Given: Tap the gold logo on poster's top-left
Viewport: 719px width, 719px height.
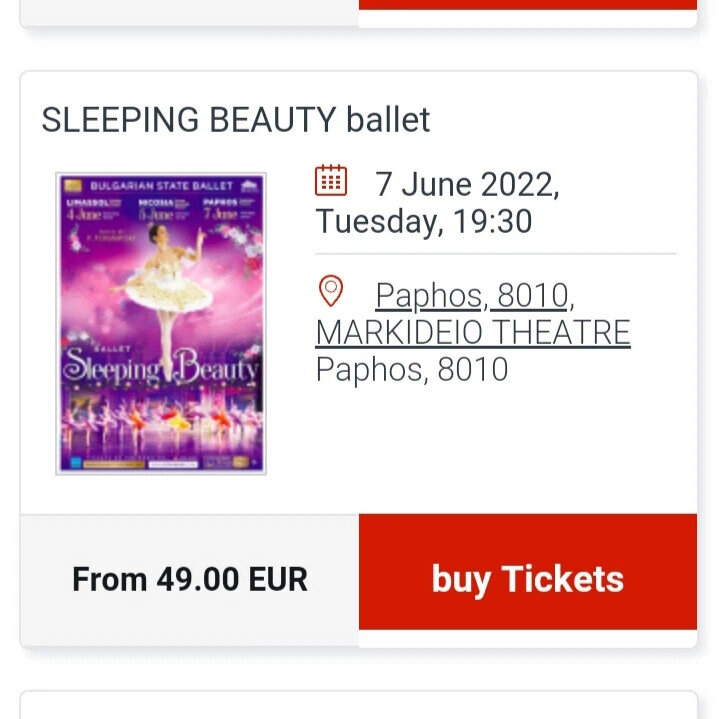Looking at the screenshot, I should click(73, 185).
